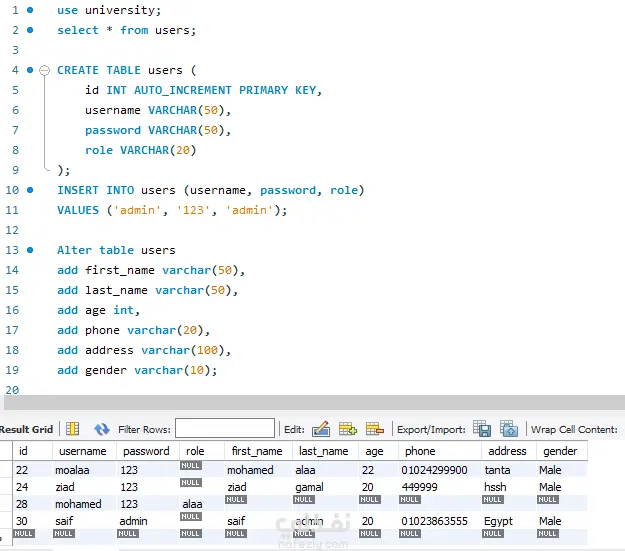Click the id cell '22'
This screenshot has height=551, width=625.
[32, 470]
